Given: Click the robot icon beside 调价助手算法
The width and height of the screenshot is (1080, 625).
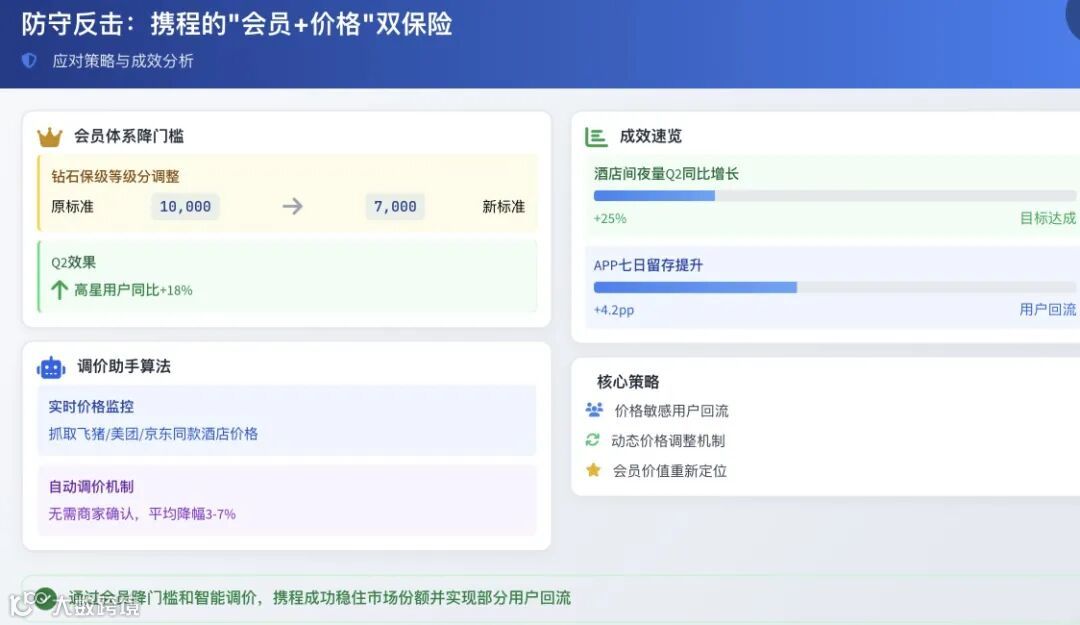Looking at the screenshot, I should (x=51, y=367).
